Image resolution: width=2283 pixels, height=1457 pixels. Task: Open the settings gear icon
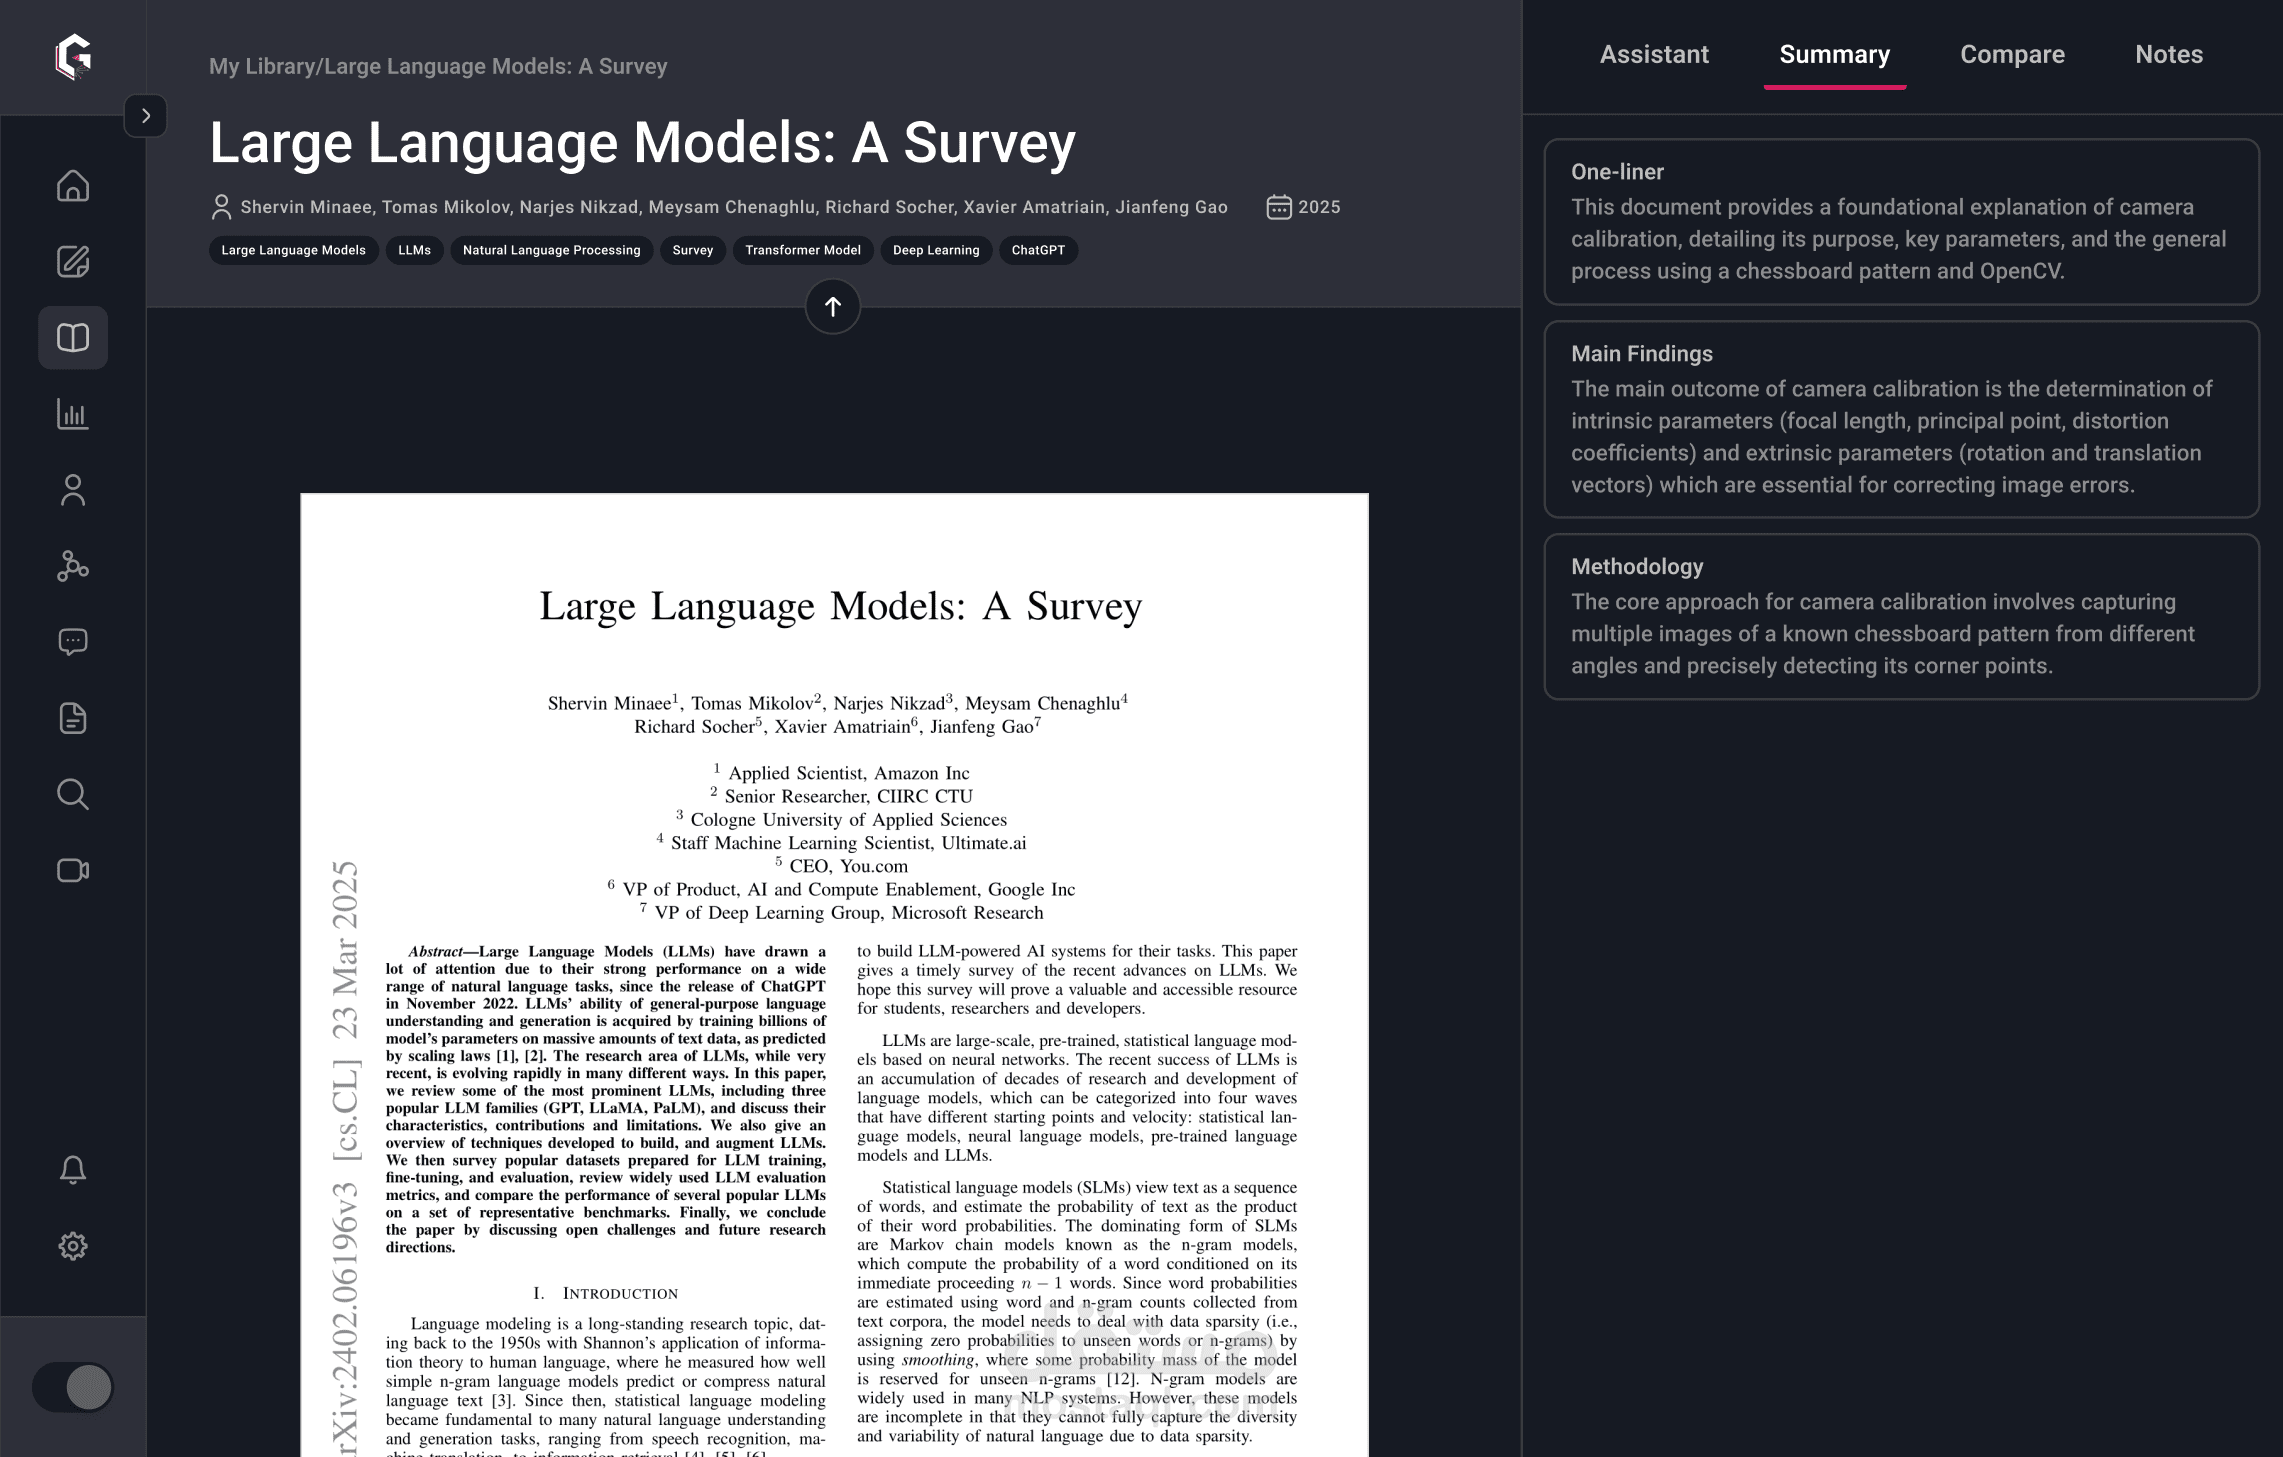click(73, 1246)
